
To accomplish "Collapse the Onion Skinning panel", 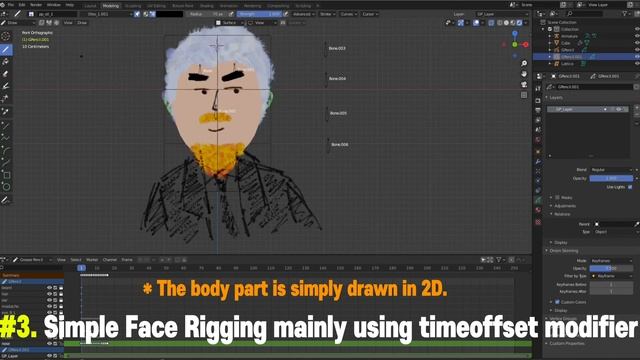I will point(547,251).
